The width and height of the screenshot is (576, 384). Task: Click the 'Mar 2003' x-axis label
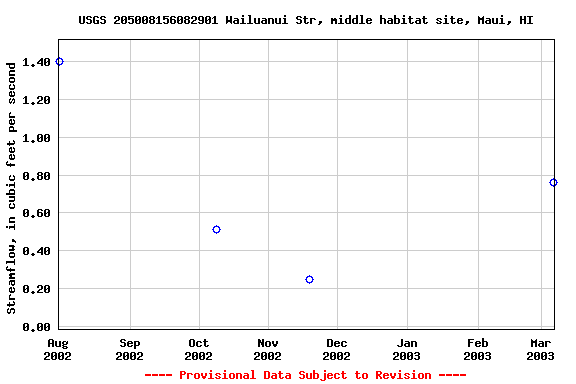[x=541, y=349]
